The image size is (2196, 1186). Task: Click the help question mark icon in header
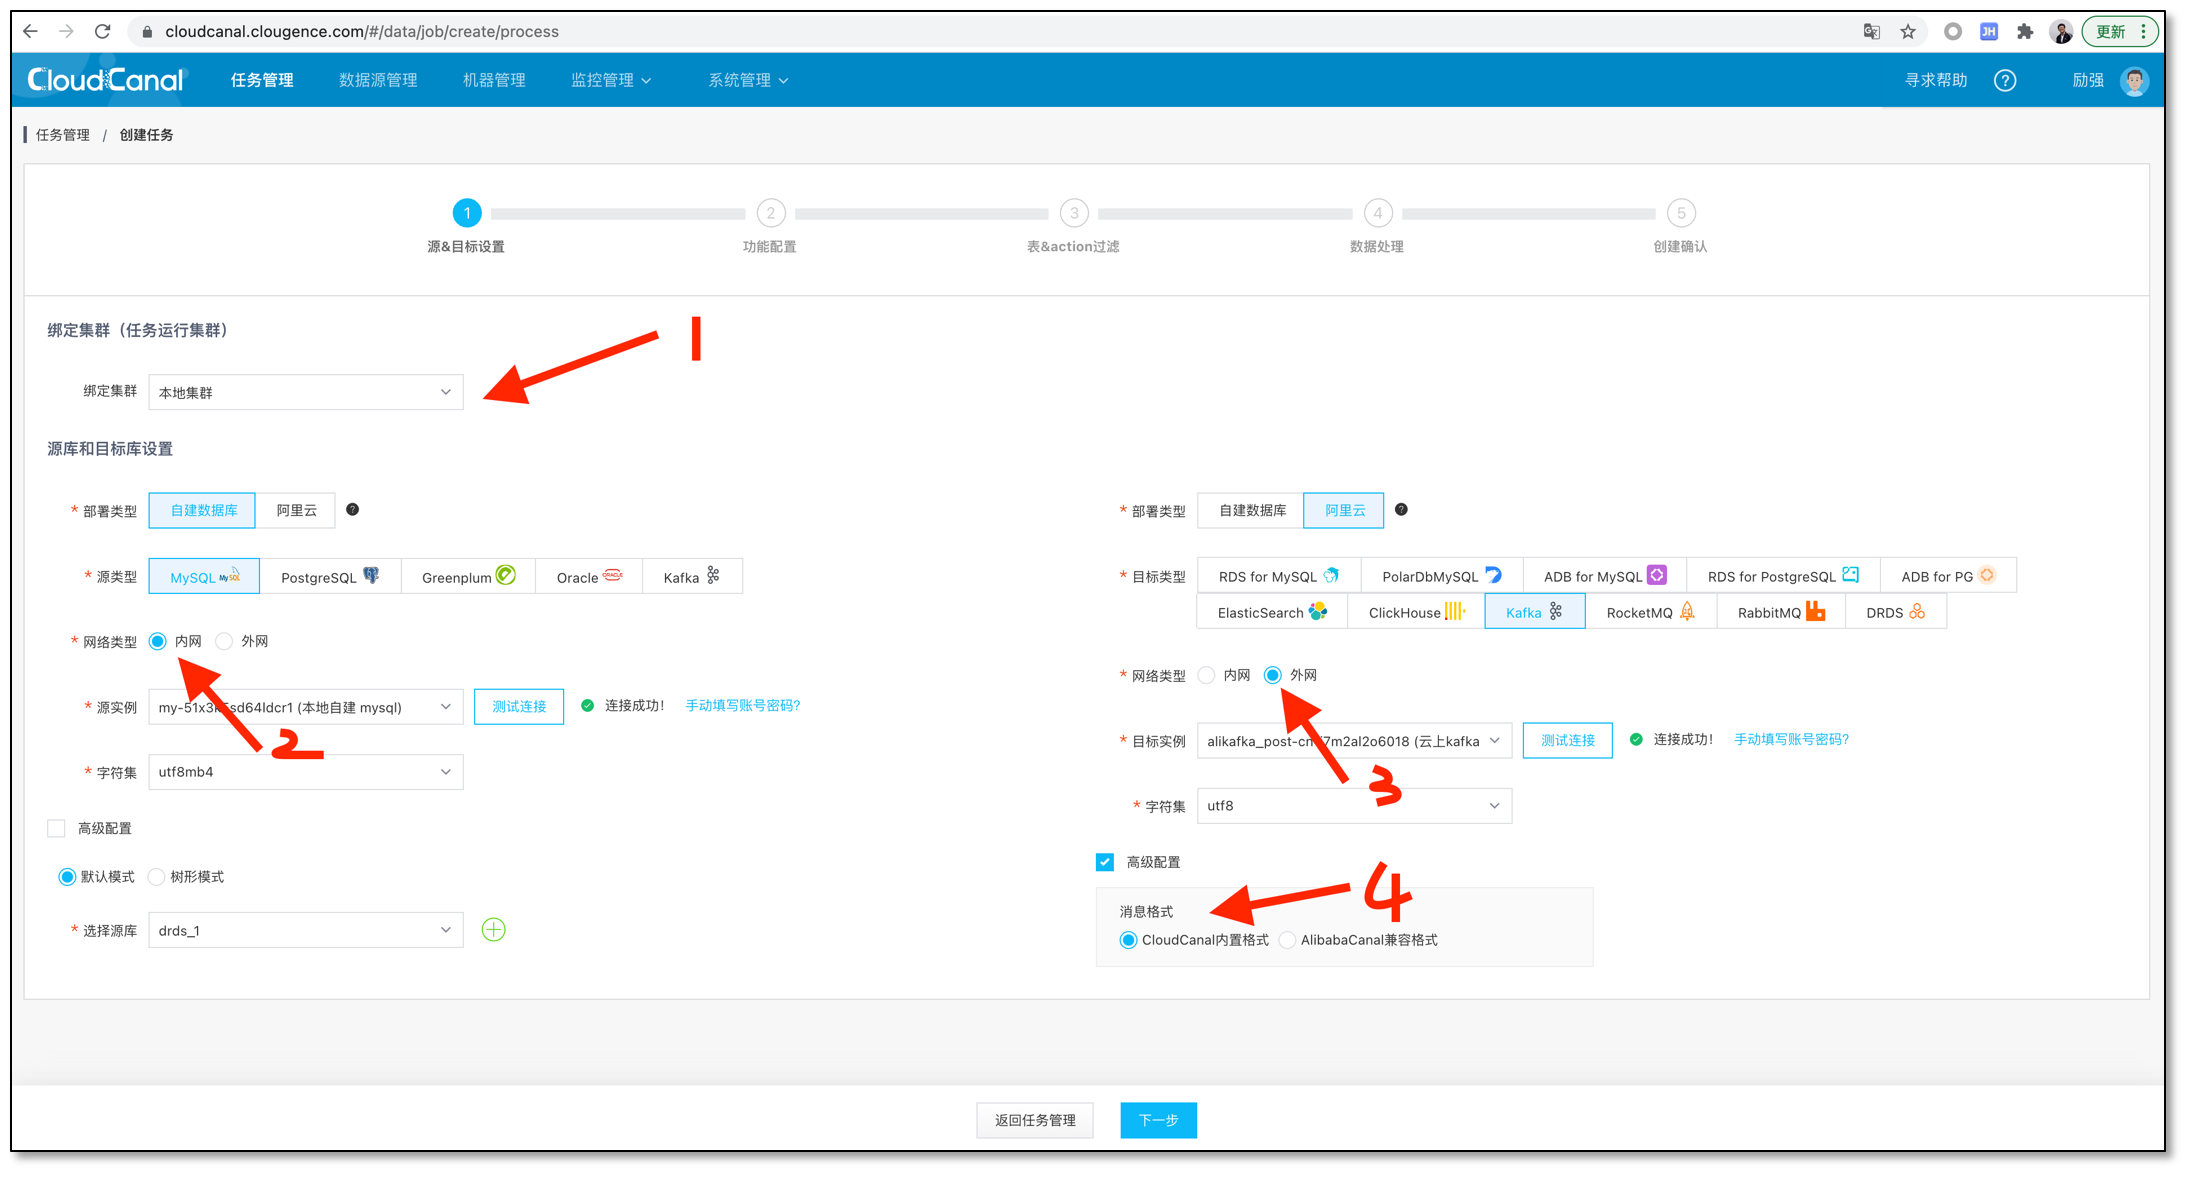2004,81
